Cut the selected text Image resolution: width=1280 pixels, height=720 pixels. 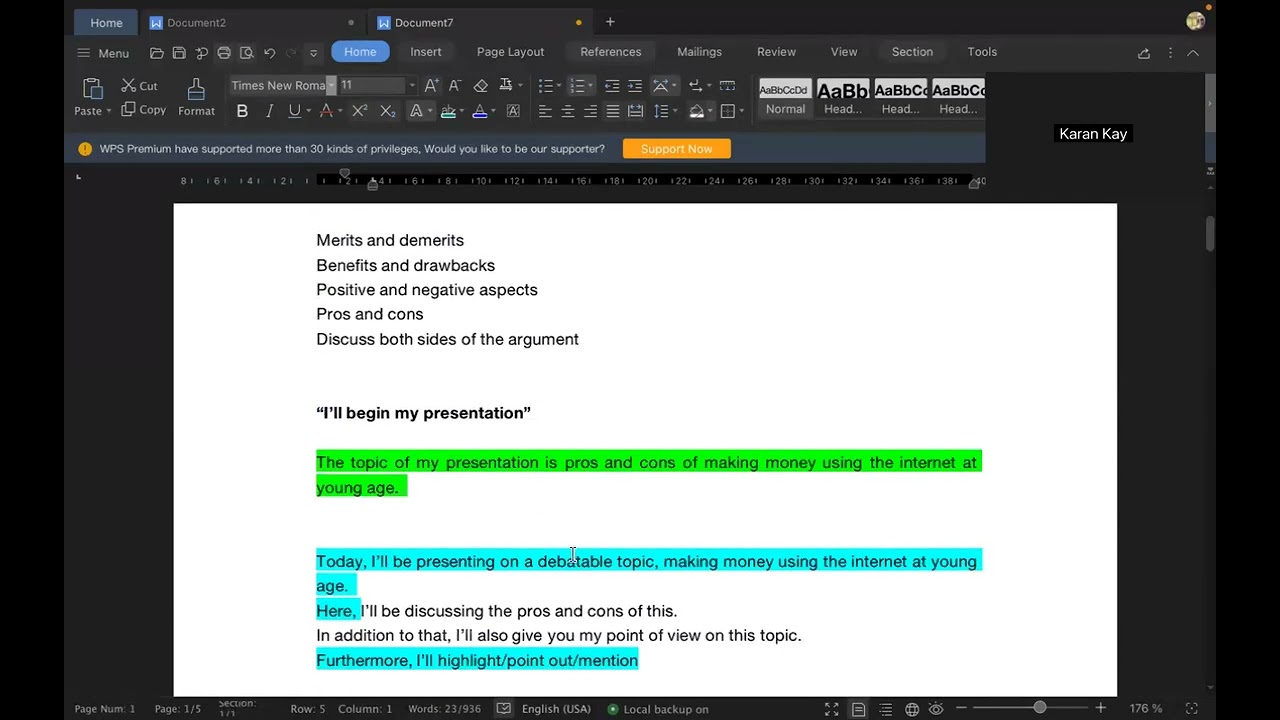[139, 86]
